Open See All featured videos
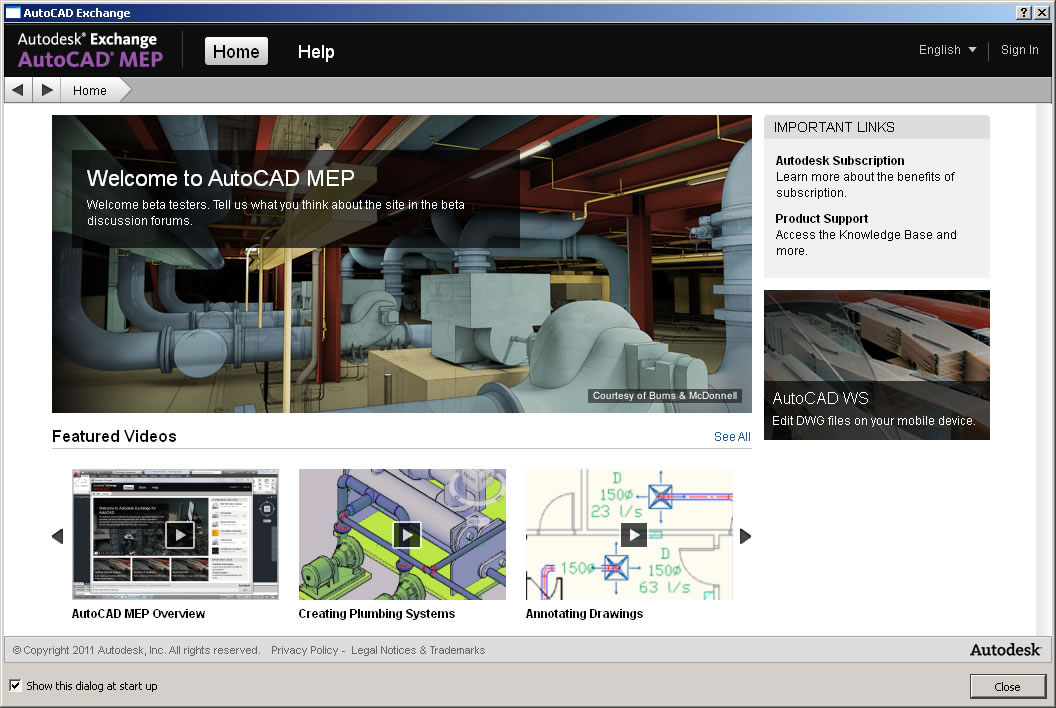 732,437
